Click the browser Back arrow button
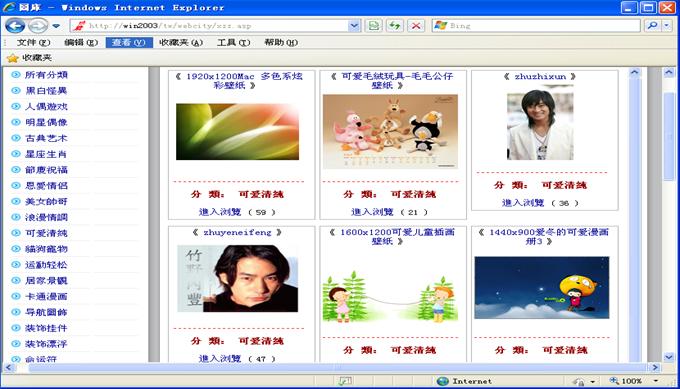The height and width of the screenshot is (389, 680). coord(15,26)
